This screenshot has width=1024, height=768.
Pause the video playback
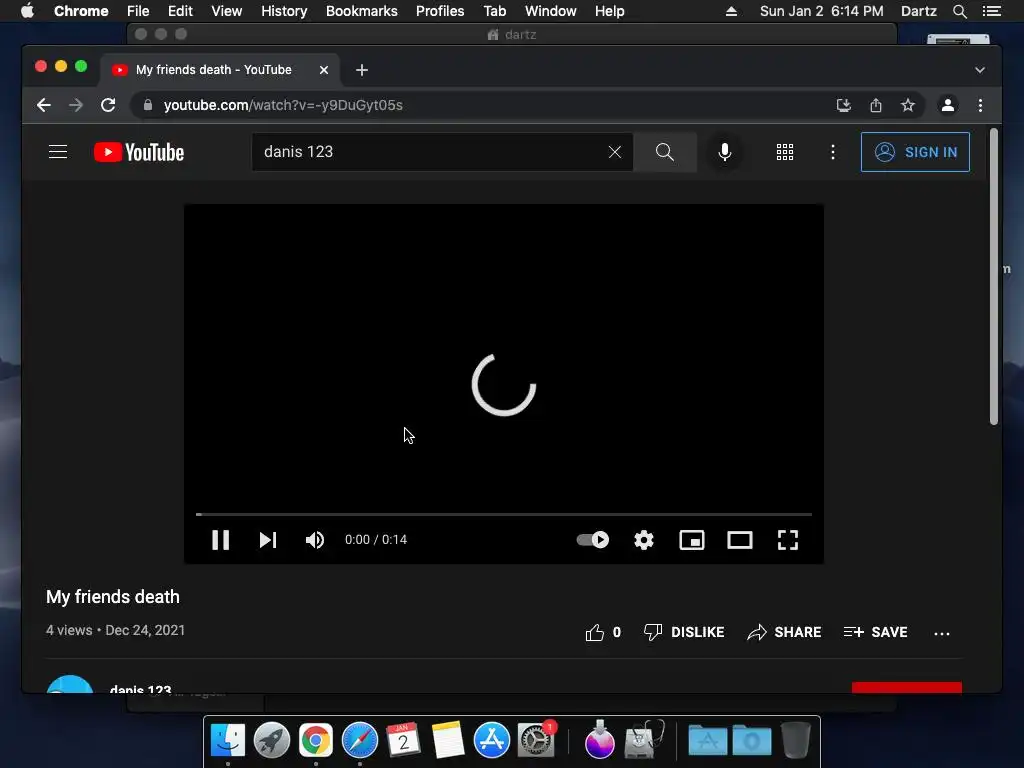coord(221,540)
